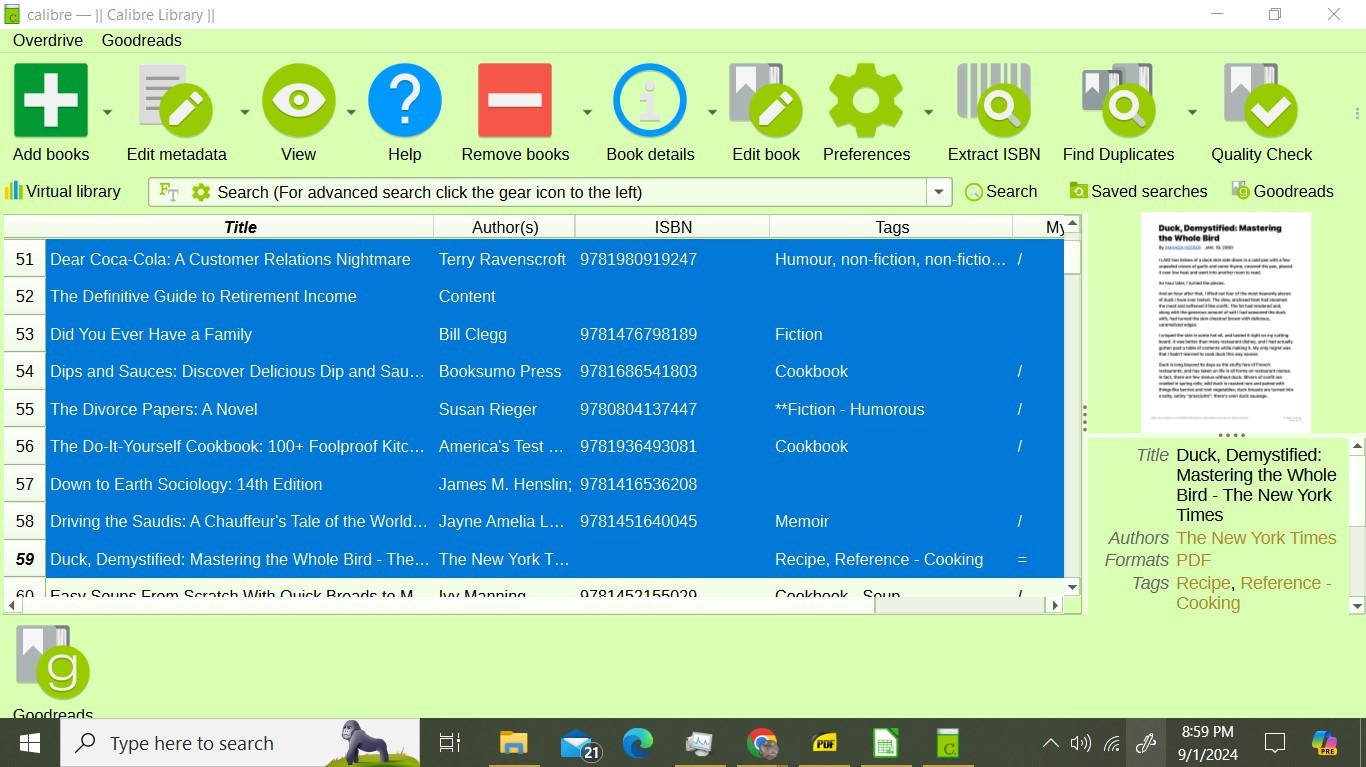Sort by Title column header

click(x=240, y=227)
